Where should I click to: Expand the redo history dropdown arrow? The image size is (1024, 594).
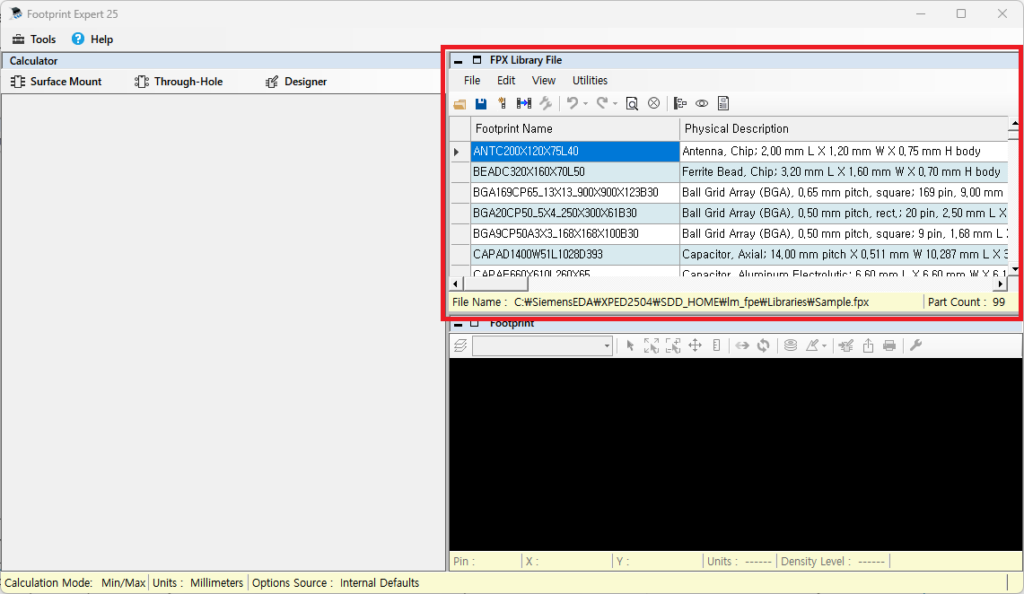615,103
